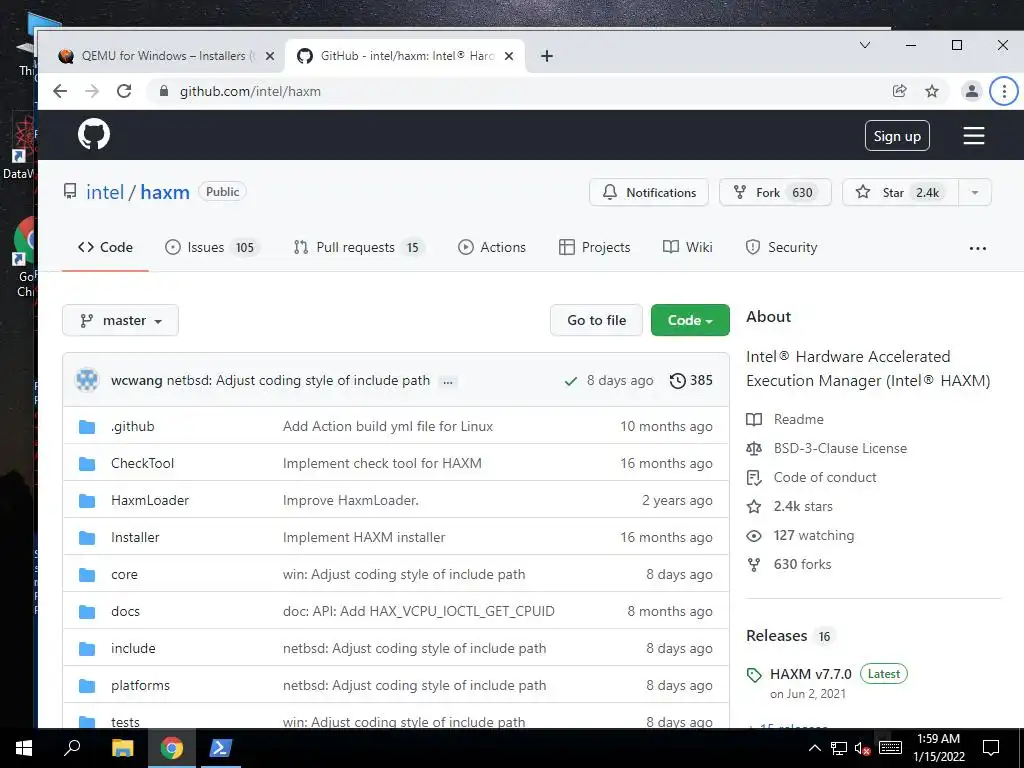Close the GitHub intel/haxm tab

point(509,56)
